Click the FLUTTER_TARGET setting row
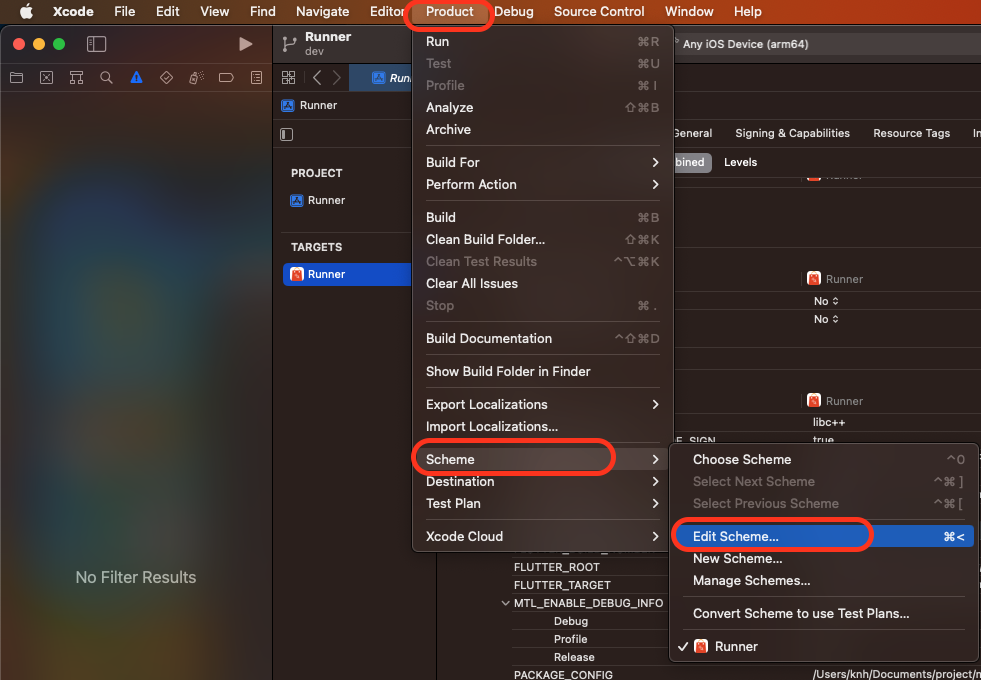 click(x=562, y=586)
